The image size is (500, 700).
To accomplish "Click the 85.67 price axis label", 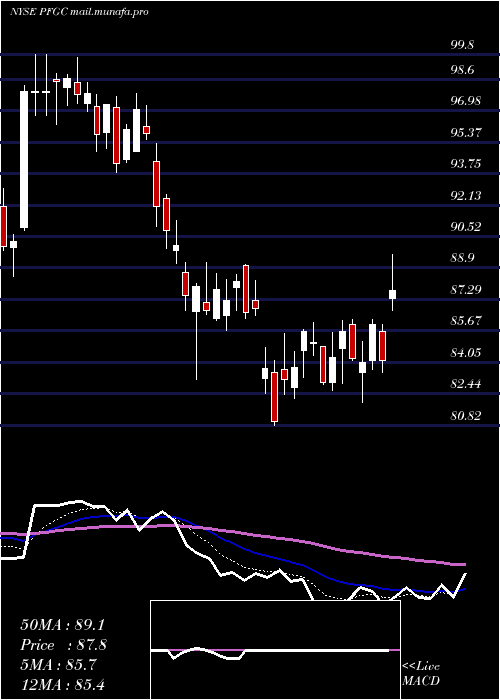I will (466, 321).
